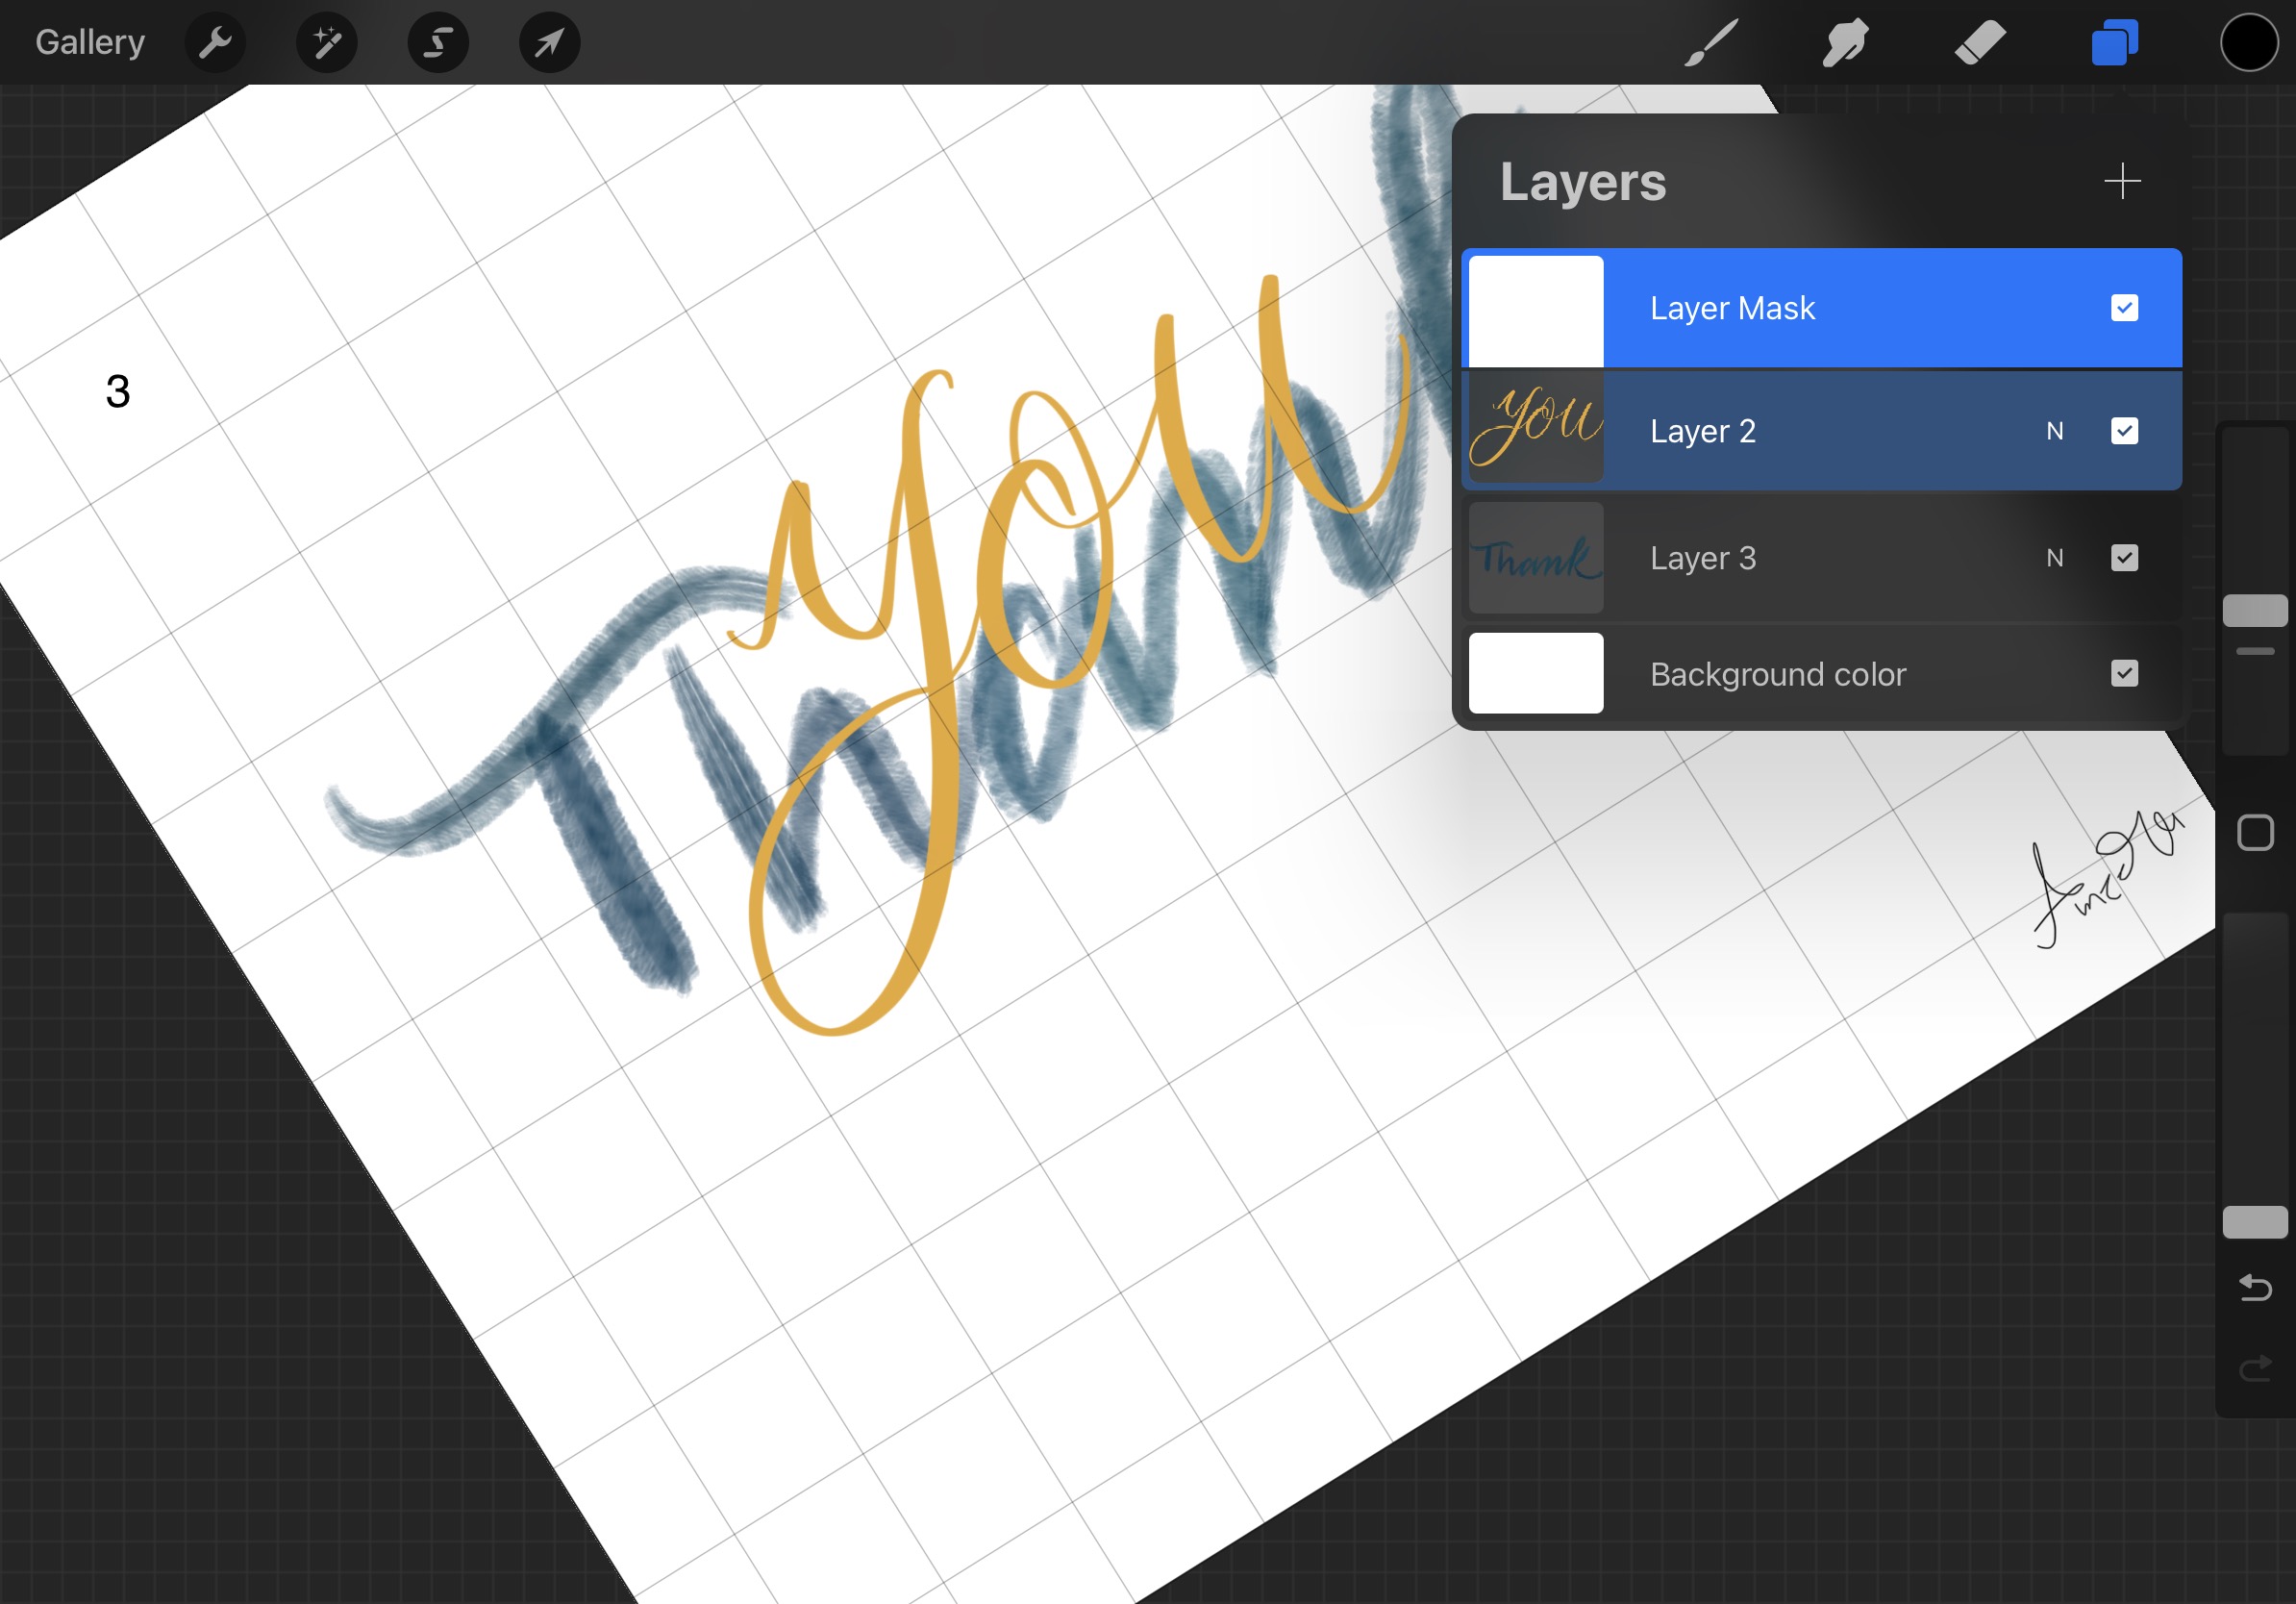Click the brush opacity slider handle
The width and height of the screenshot is (2296, 1604).
[x=2254, y=1222]
